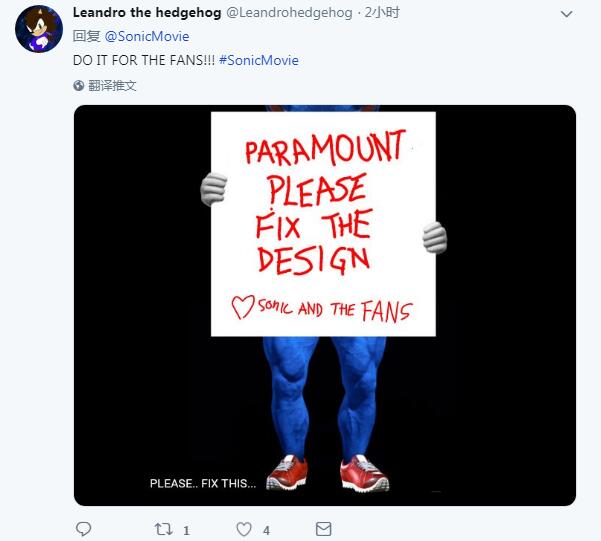Click the reply speech bubble icon

coord(84,529)
